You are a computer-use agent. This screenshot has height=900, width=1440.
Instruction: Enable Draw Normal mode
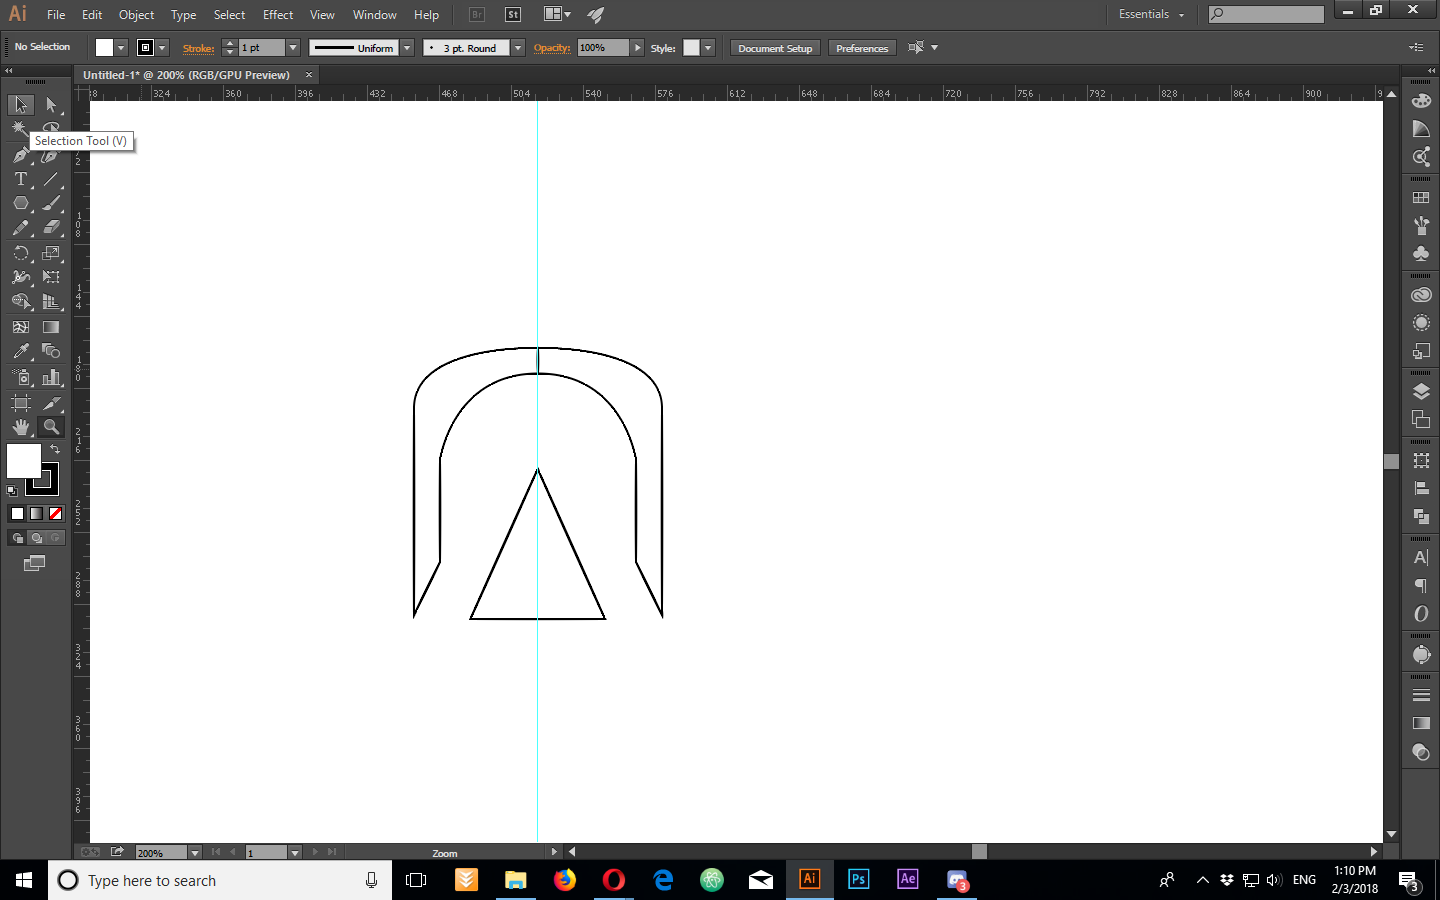click(x=17, y=538)
